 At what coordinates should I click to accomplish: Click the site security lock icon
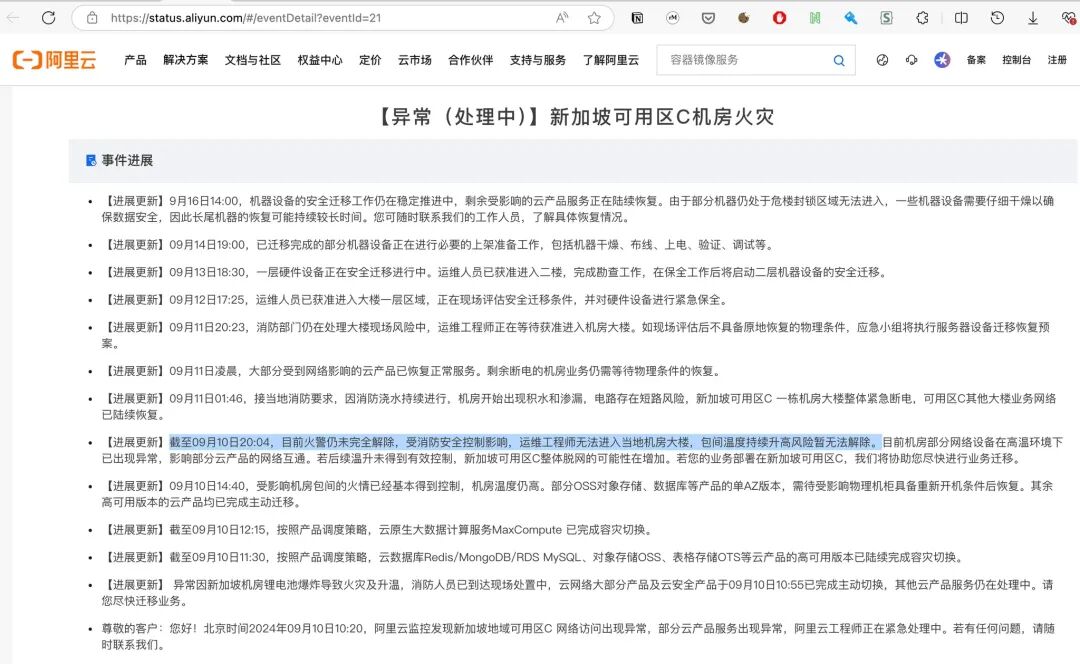click(x=92, y=18)
